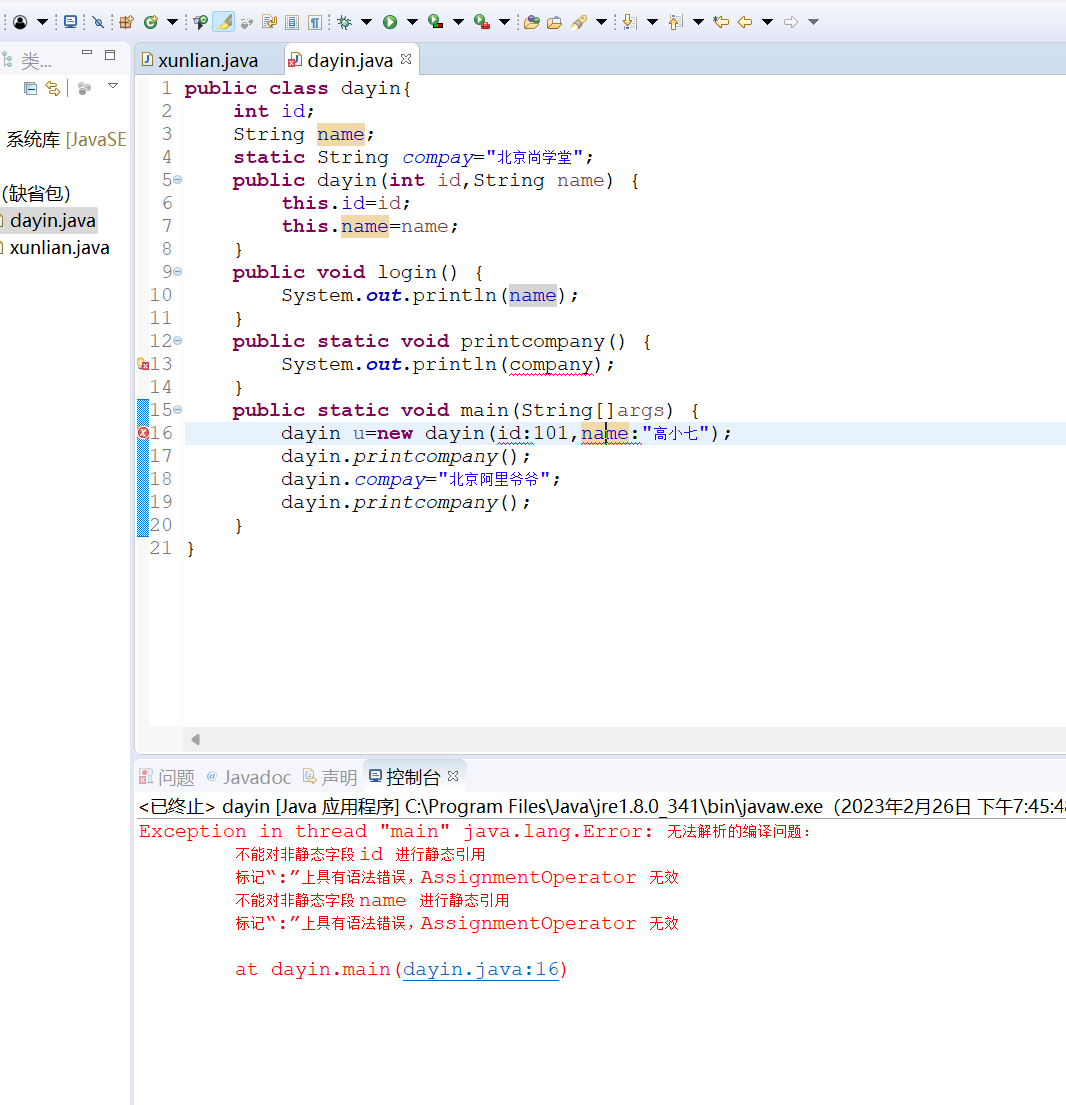The width and height of the screenshot is (1066, 1105).
Task: Collapse the main method fold at line 15
Action: 178,409
